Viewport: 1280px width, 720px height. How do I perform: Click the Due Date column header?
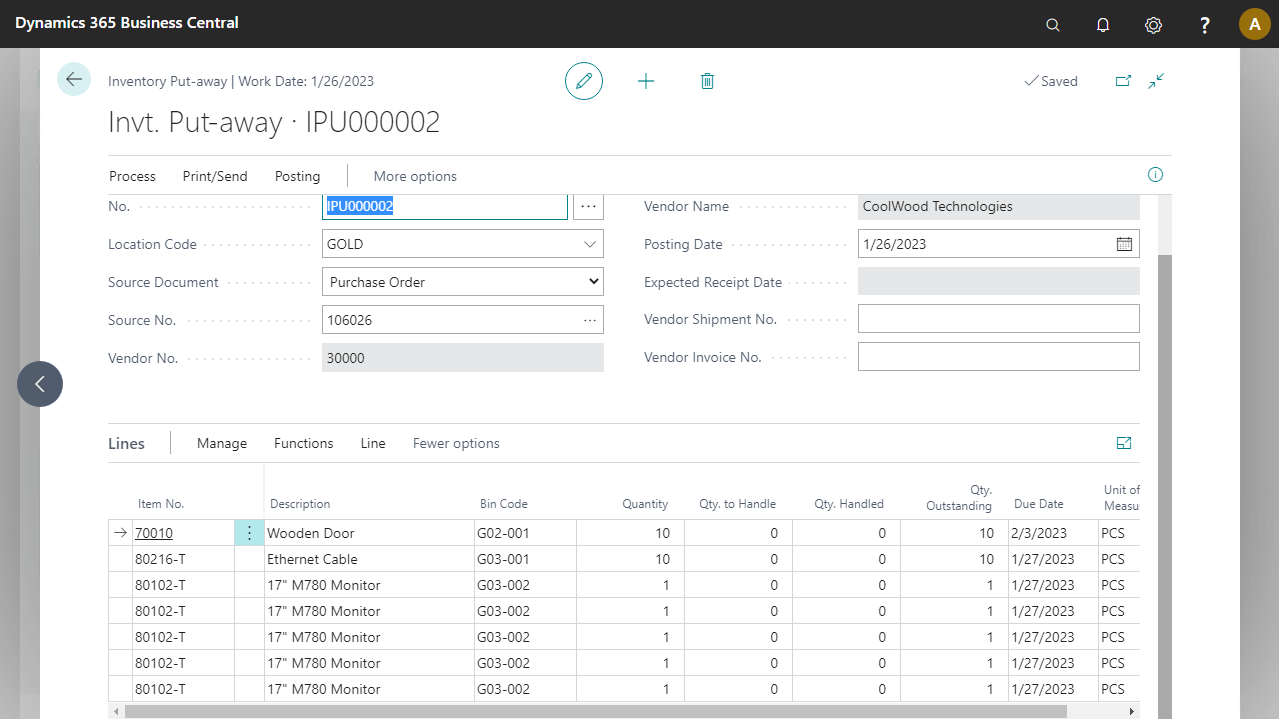pos(1039,504)
